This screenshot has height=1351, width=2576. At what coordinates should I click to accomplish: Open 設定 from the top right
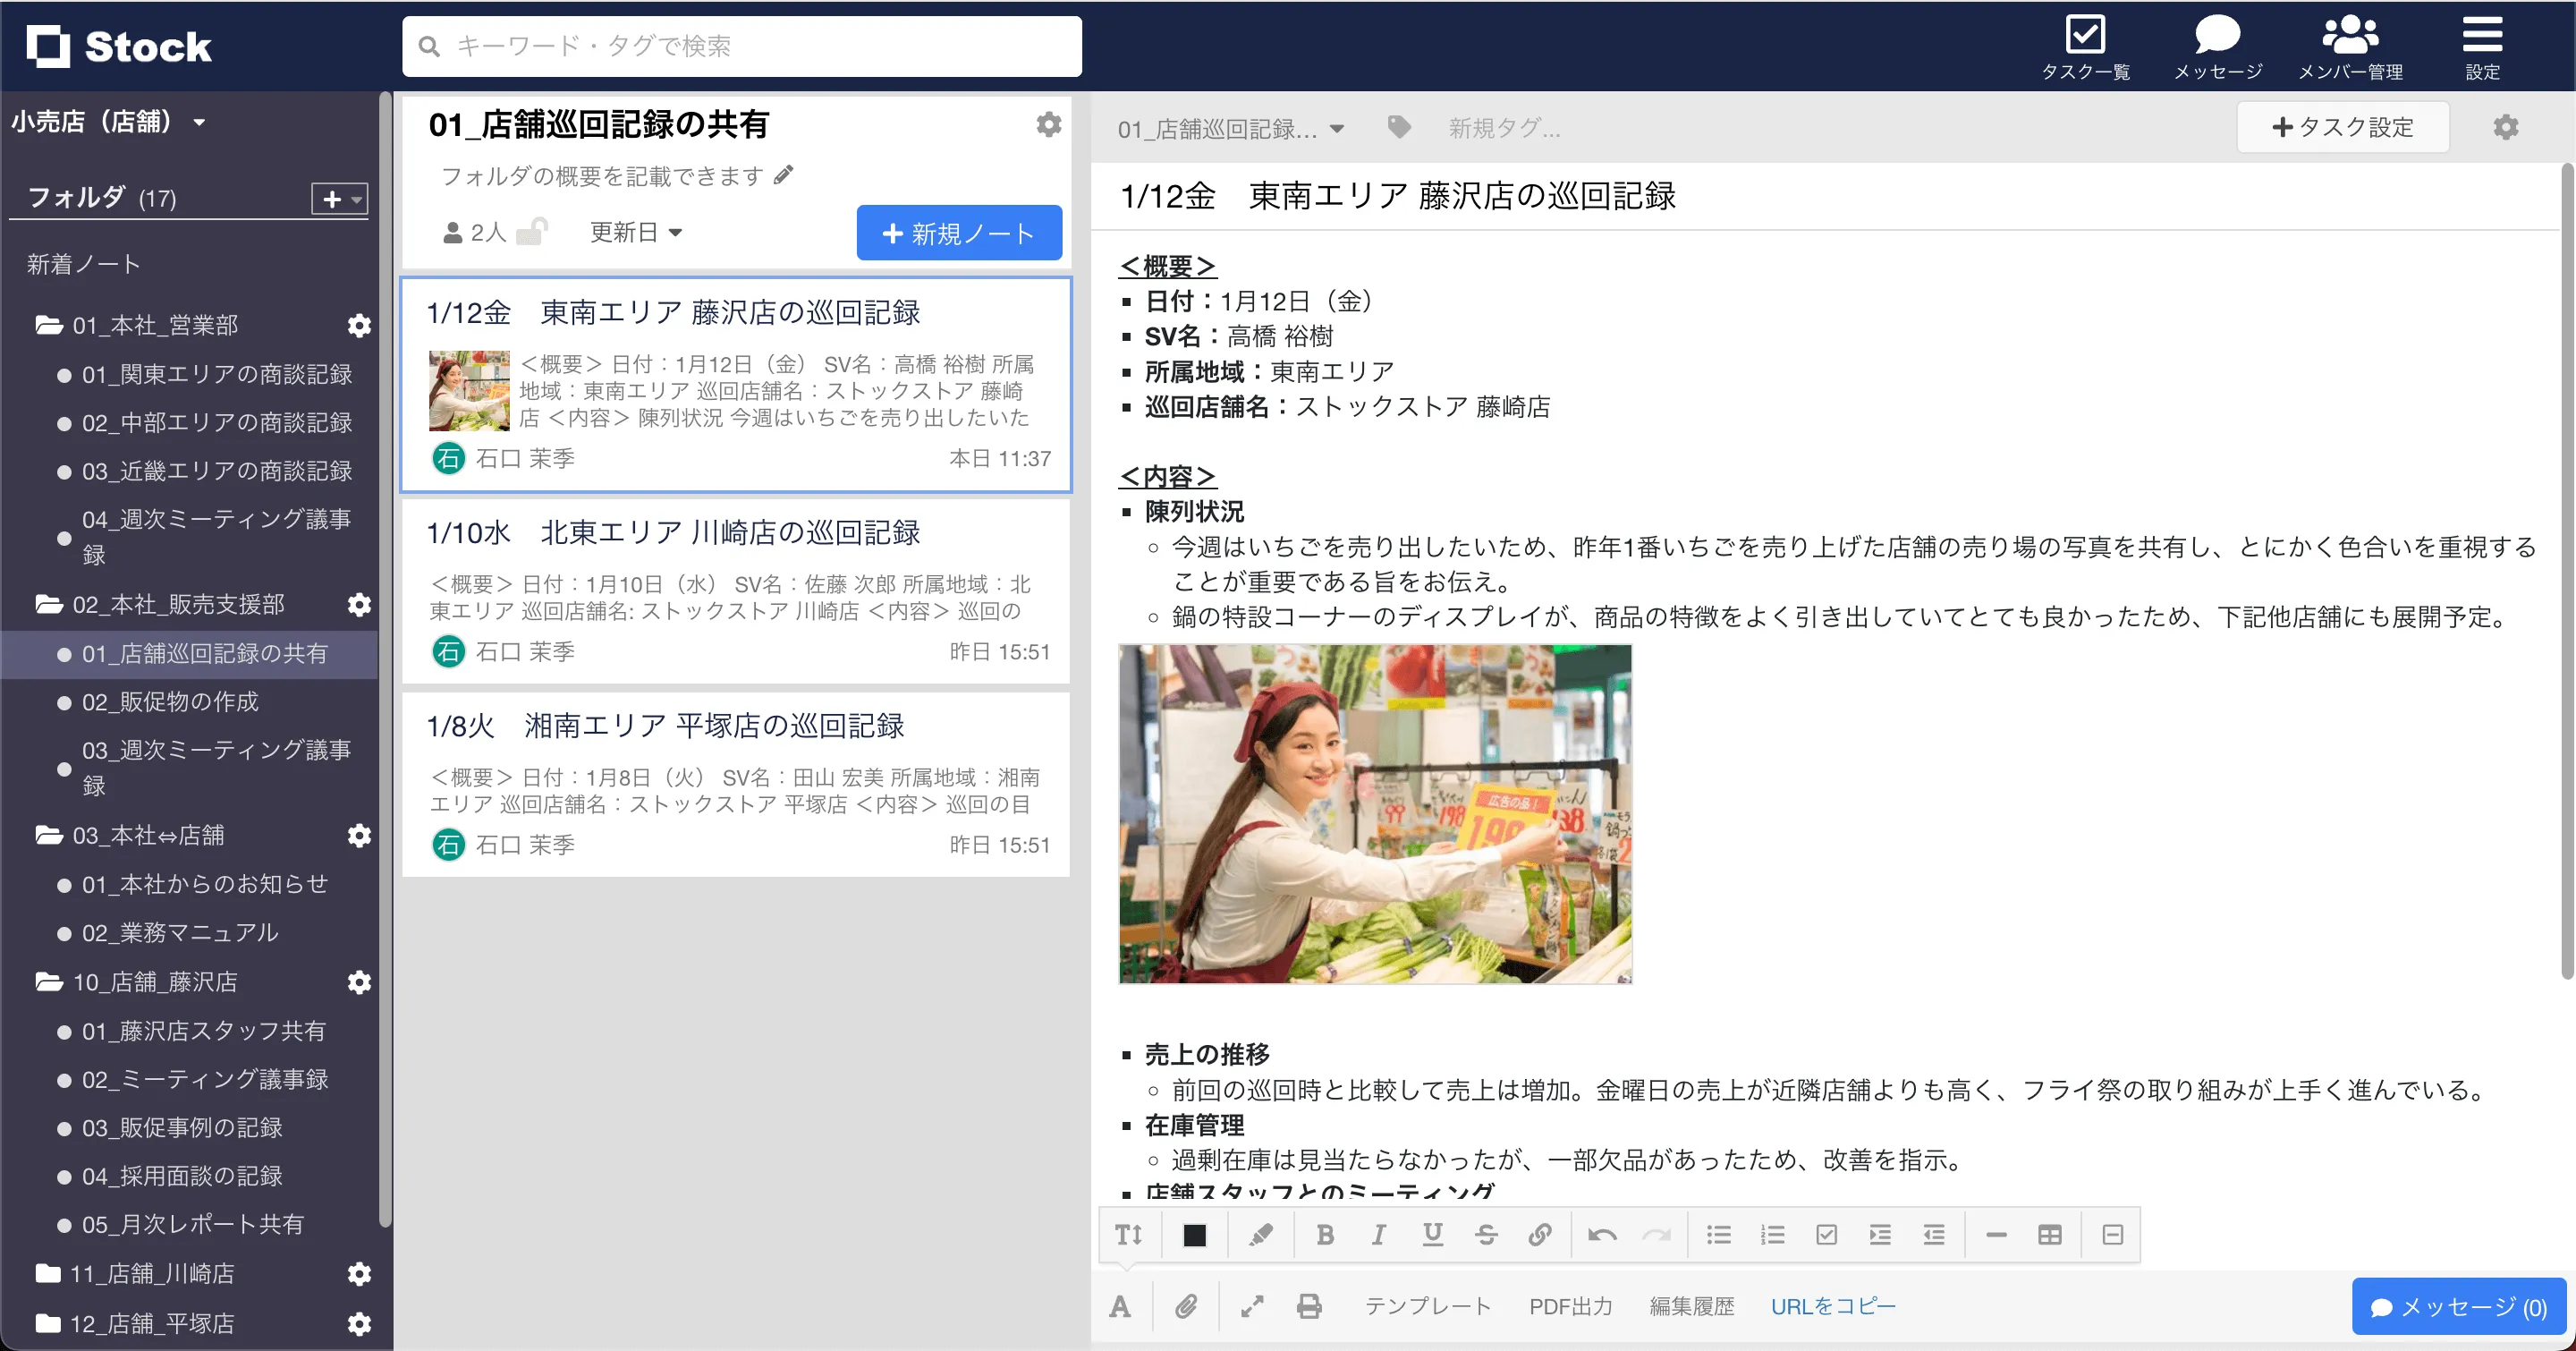click(2482, 45)
